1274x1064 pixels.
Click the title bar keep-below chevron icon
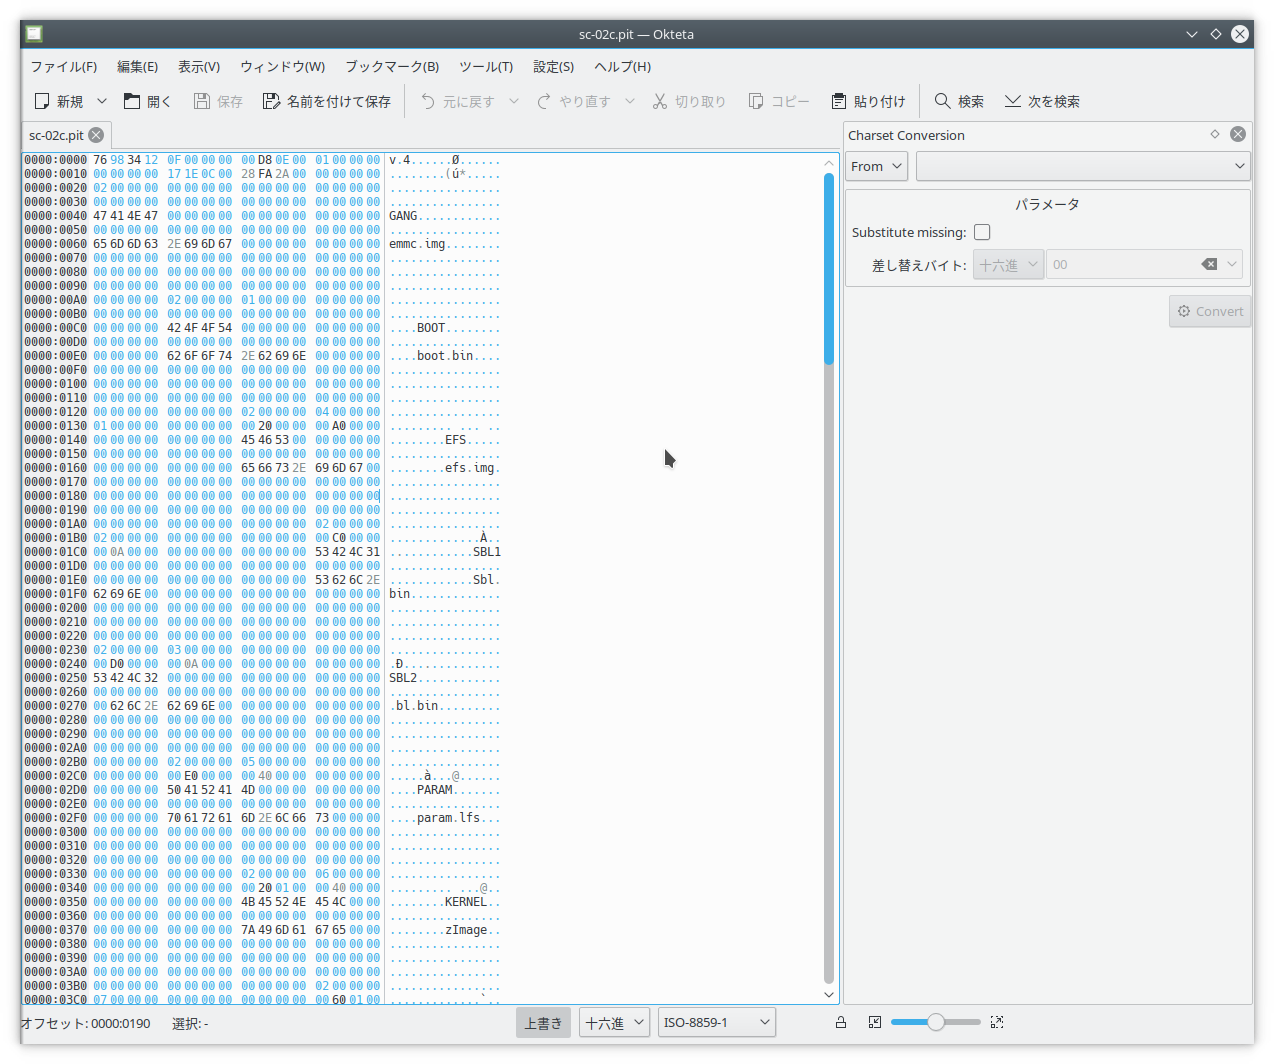tap(1192, 34)
